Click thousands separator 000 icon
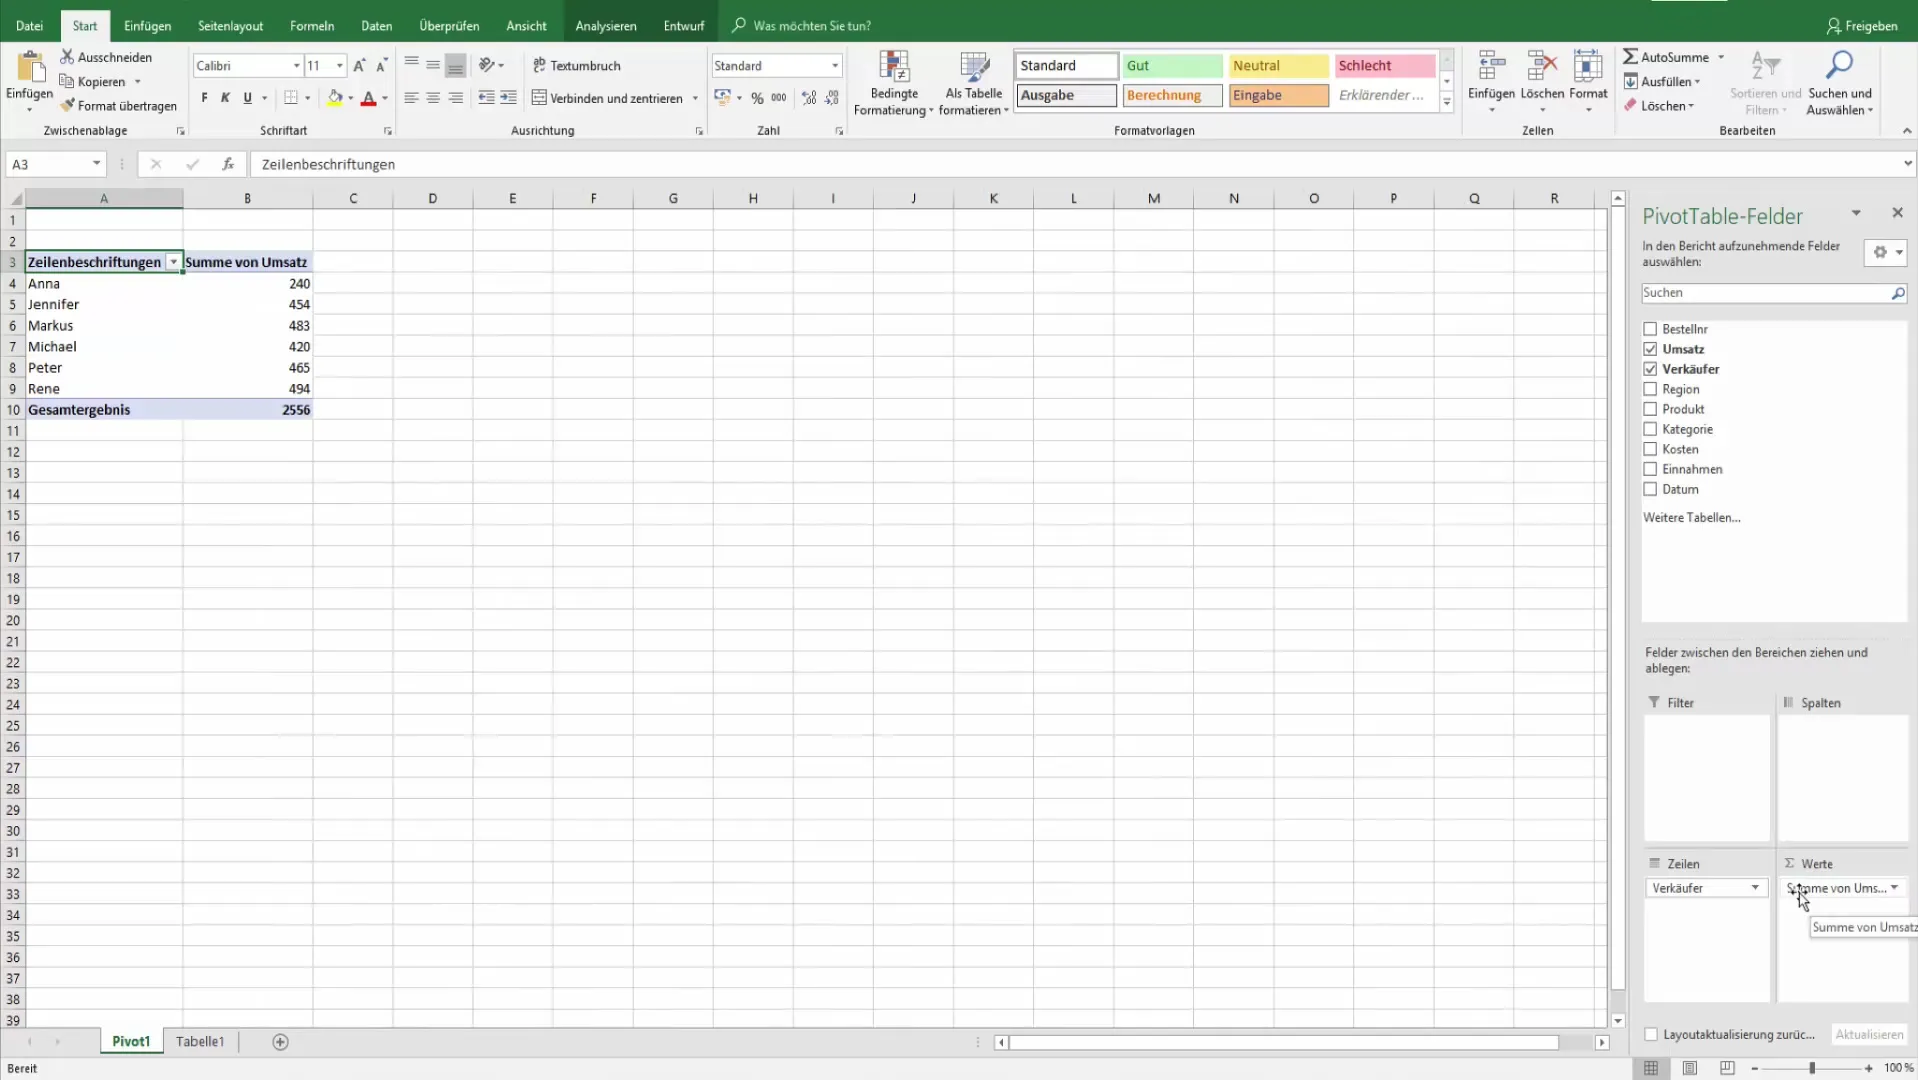 [779, 98]
